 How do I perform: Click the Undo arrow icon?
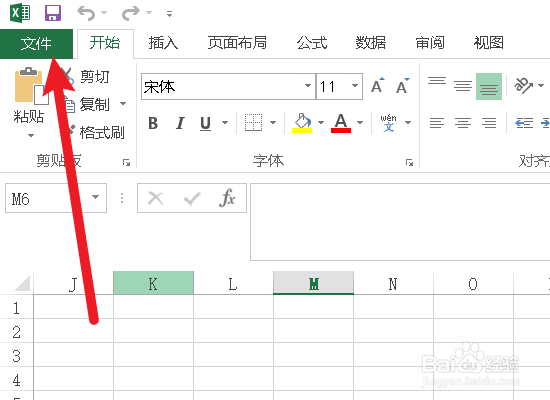tap(86, 13)
